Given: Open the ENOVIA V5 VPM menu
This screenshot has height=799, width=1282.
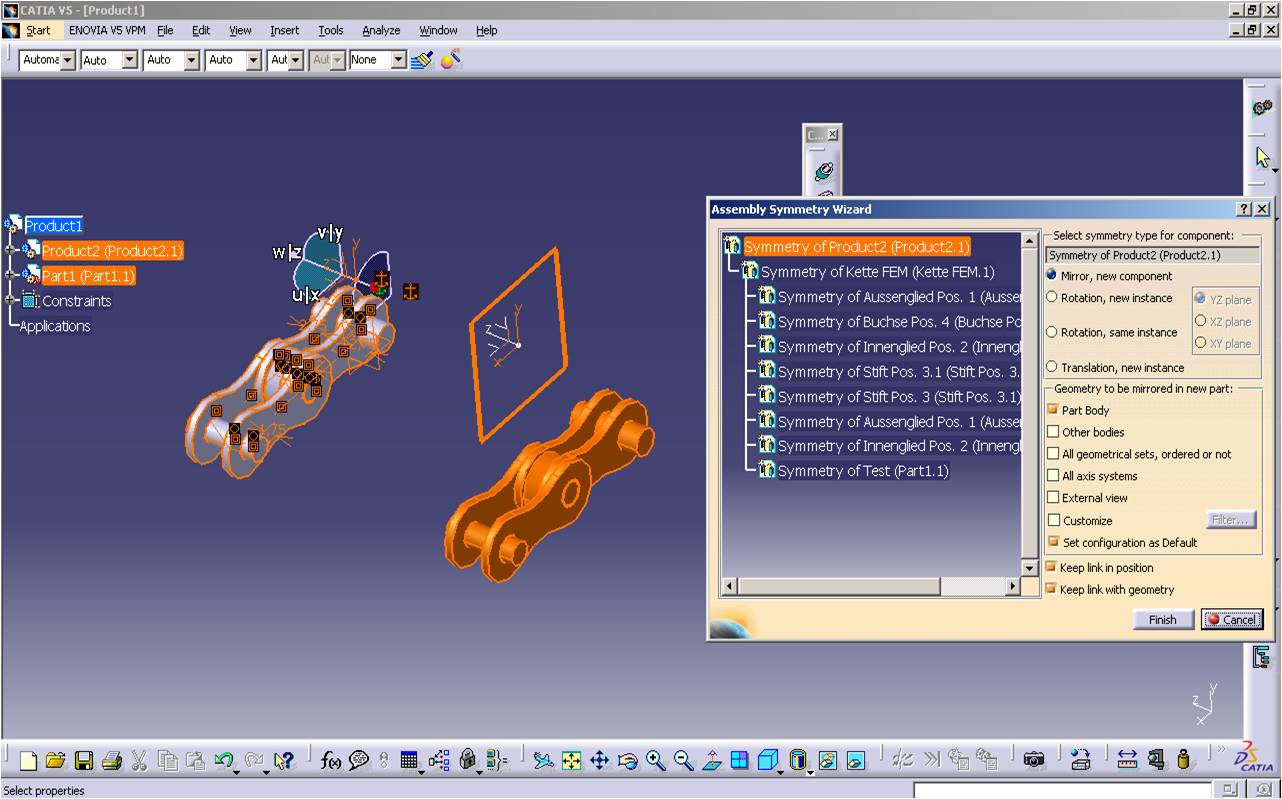Looking at the screenshot, I should [x=107, y=30].
